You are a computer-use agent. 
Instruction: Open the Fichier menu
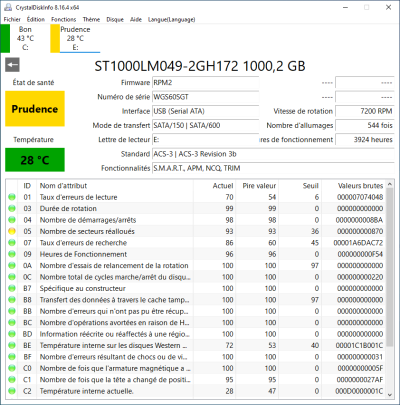coord(12,19)
